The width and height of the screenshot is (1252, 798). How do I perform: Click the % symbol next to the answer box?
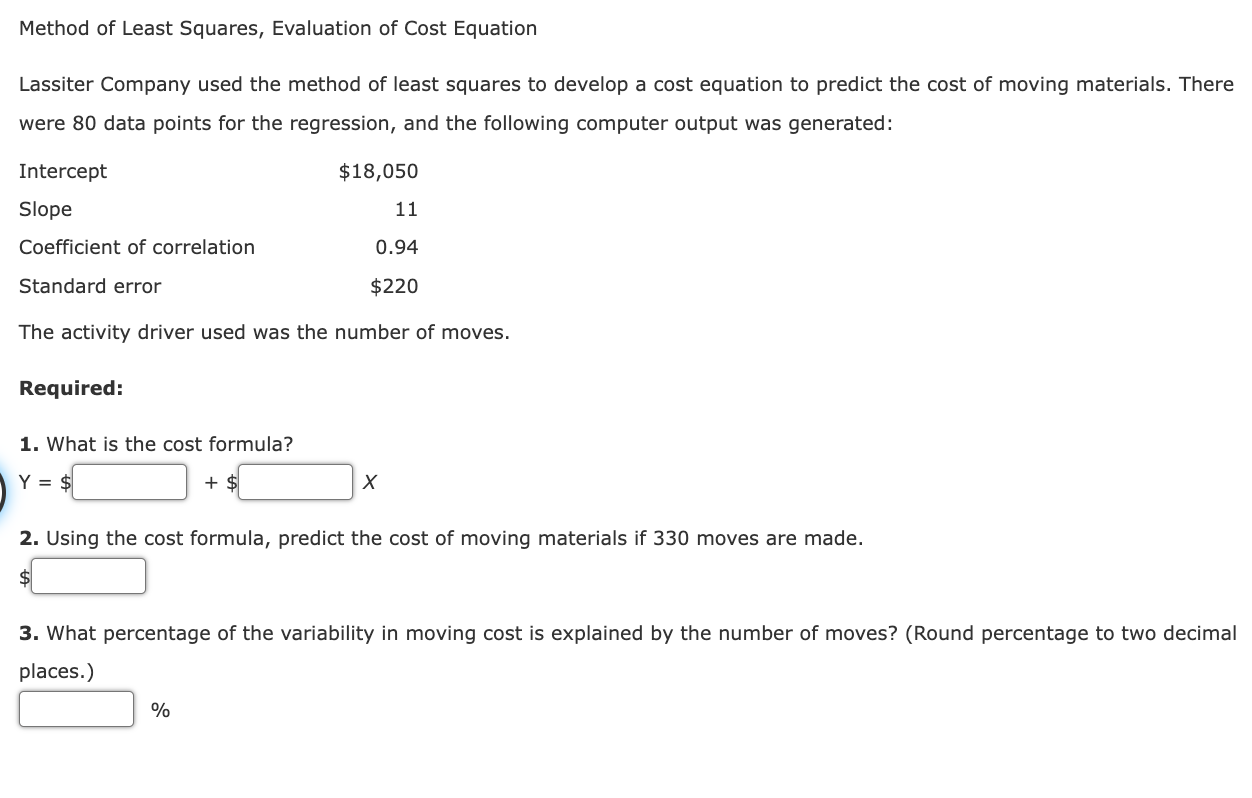pos(157,709)
